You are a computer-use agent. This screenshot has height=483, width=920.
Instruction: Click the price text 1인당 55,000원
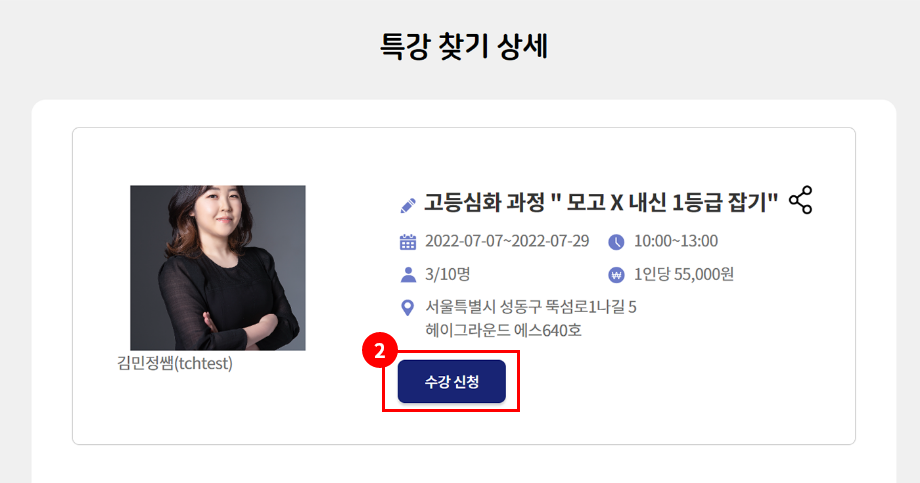coord(684,274)
